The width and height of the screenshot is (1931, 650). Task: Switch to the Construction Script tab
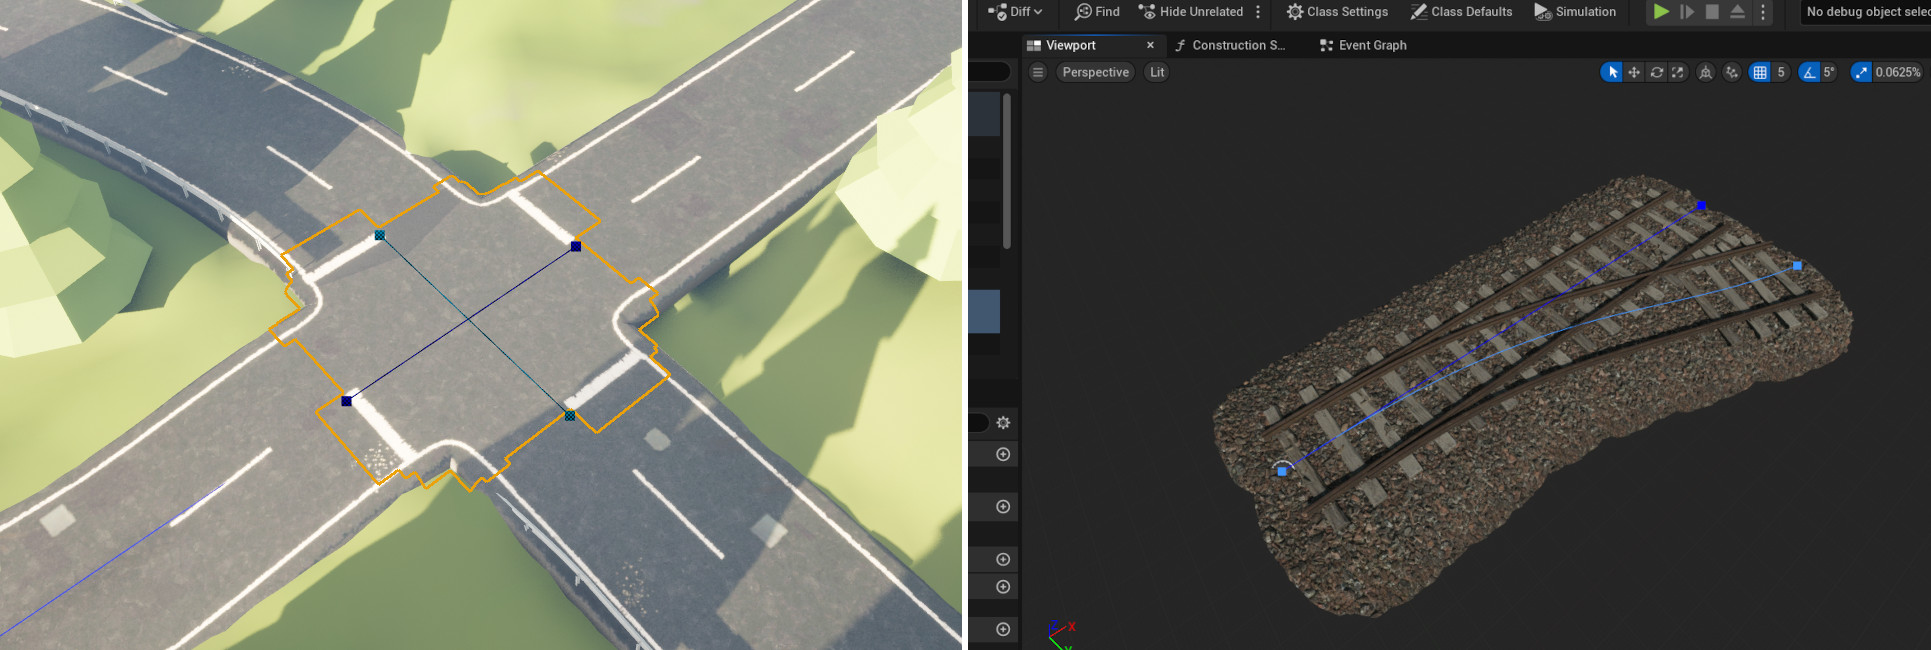pyautogui.click(x=1230, y=45)
